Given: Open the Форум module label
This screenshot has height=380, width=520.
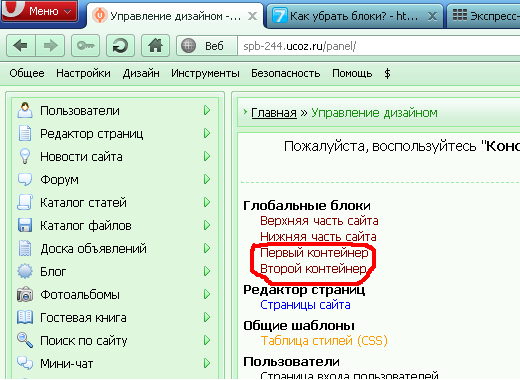Looking at the screenshot, I should coord(59,180).
